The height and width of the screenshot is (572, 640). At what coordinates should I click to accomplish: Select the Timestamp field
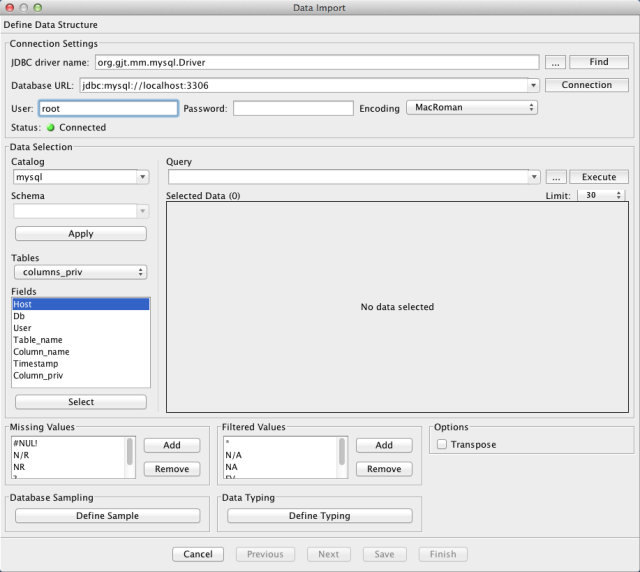(x=81, y=363)
